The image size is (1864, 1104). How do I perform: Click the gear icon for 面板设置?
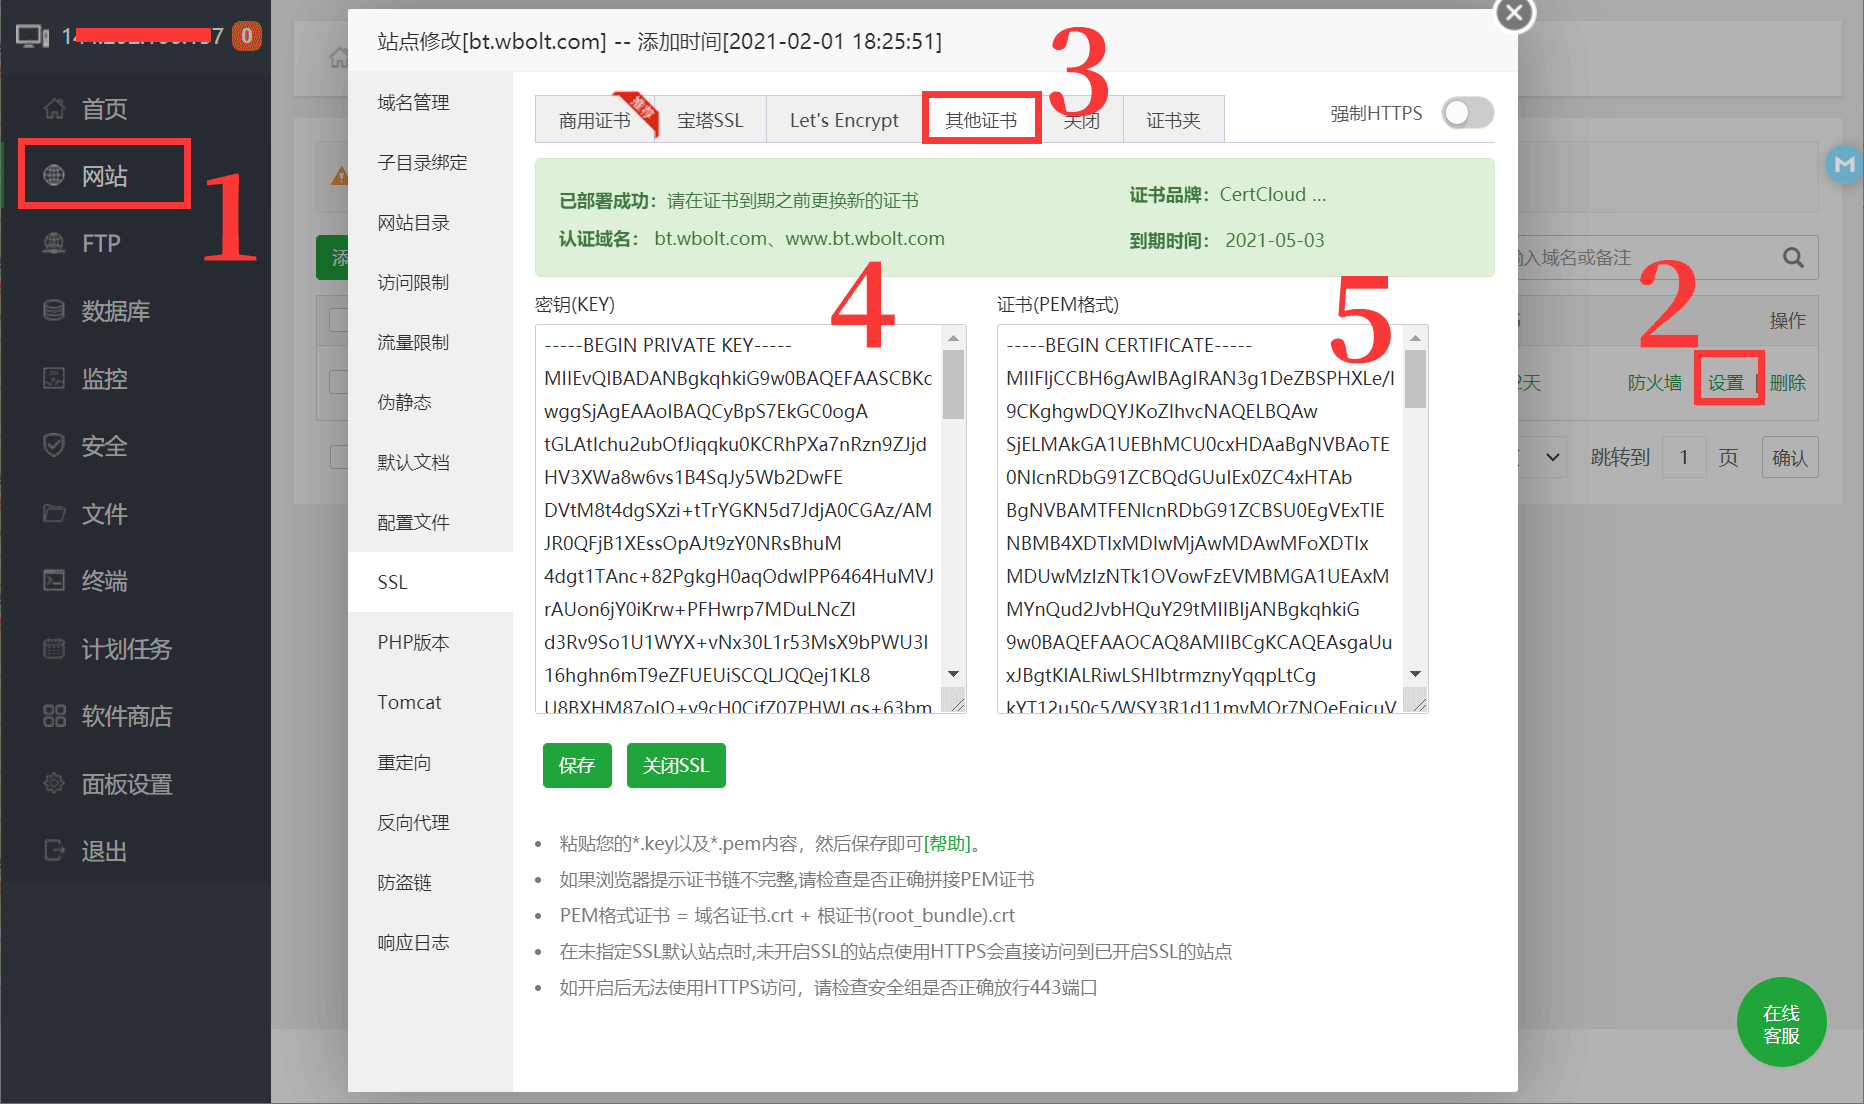coord(54,784)
